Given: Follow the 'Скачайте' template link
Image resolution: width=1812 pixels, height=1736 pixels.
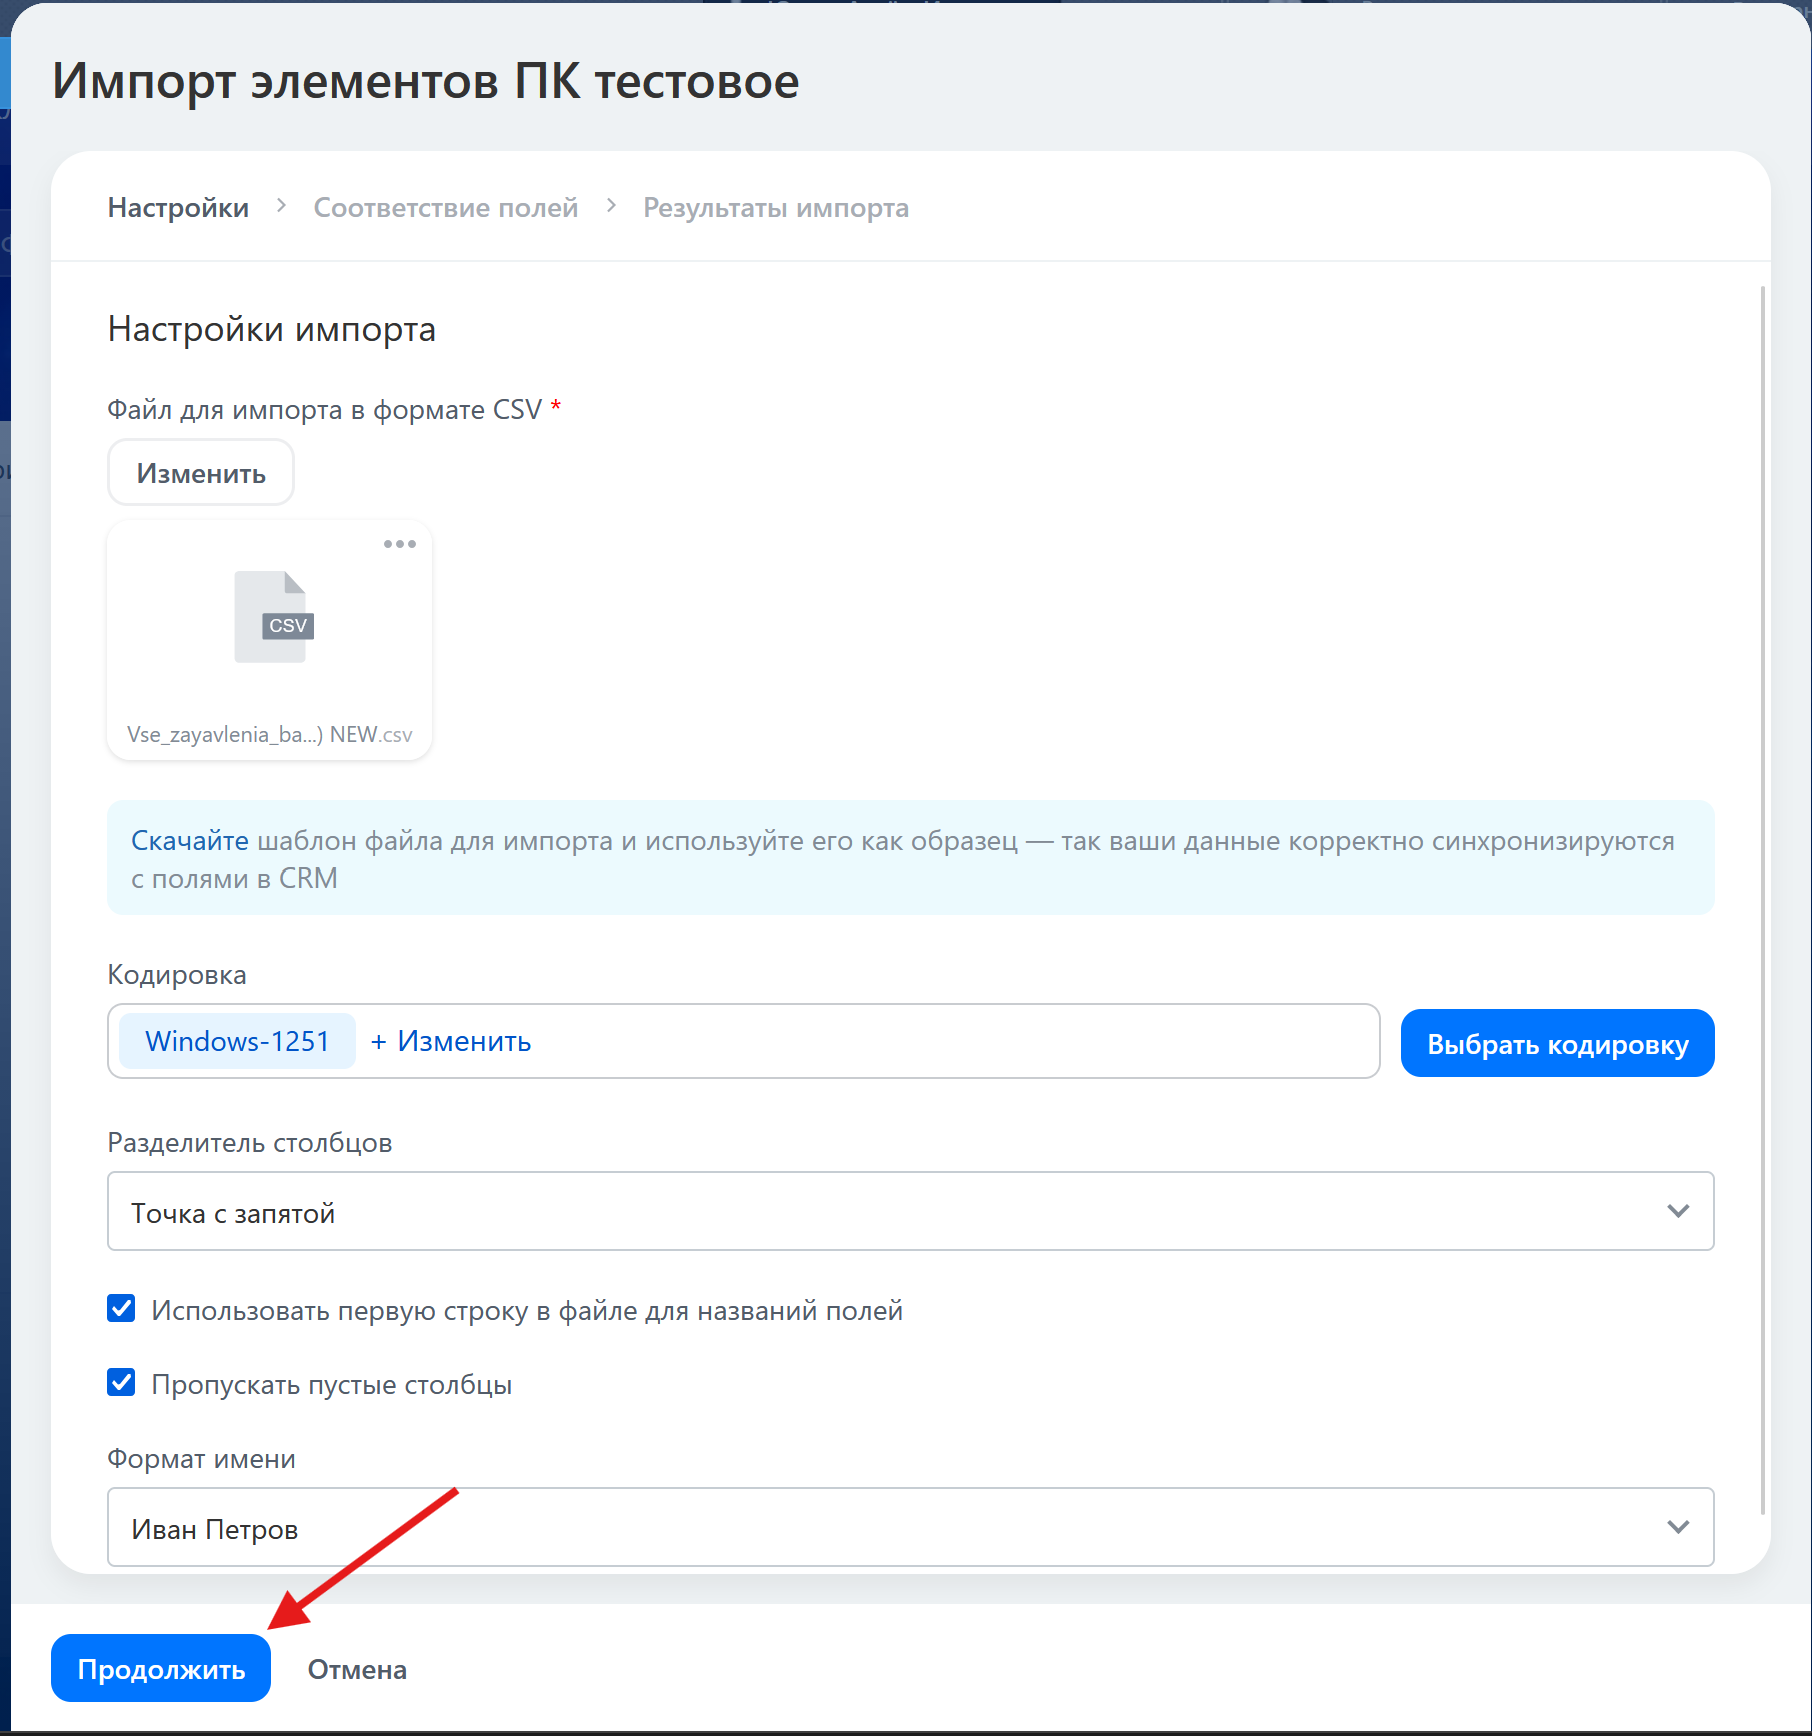Looking at the screenshot, I should click(190, 841).
